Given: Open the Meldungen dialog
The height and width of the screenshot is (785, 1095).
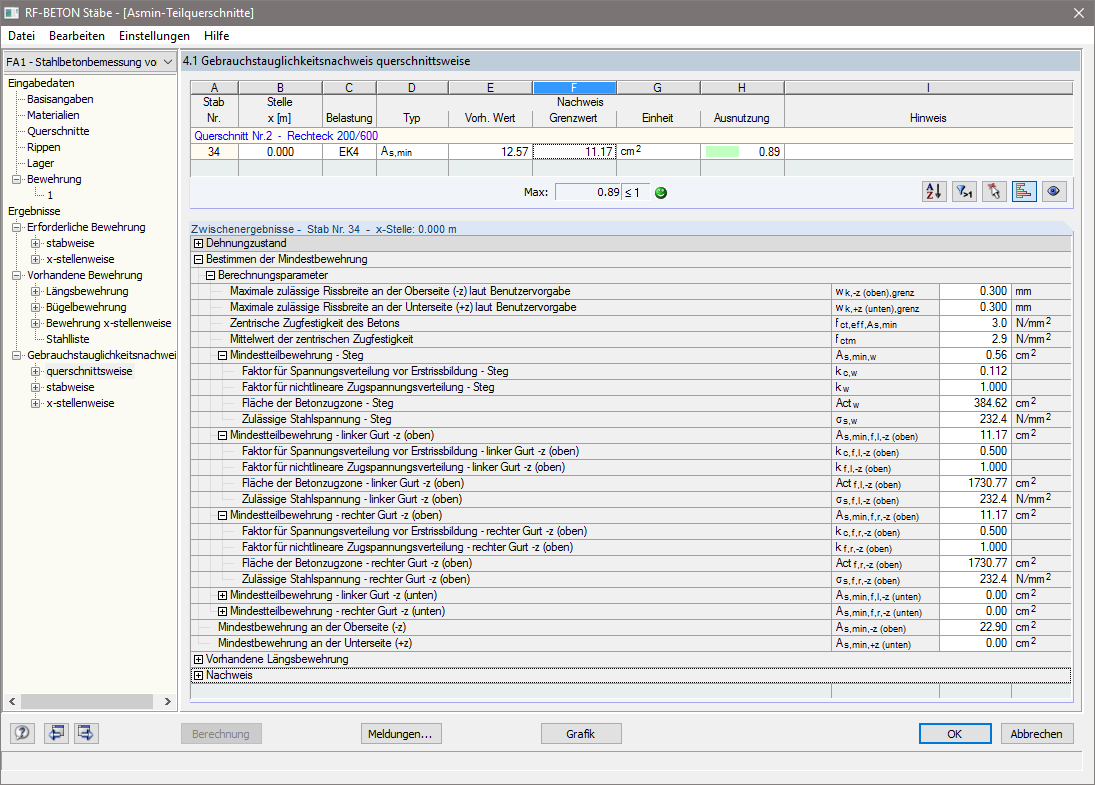Looking at the screenshot, I should pyautogui.click(x=401, y=733).
